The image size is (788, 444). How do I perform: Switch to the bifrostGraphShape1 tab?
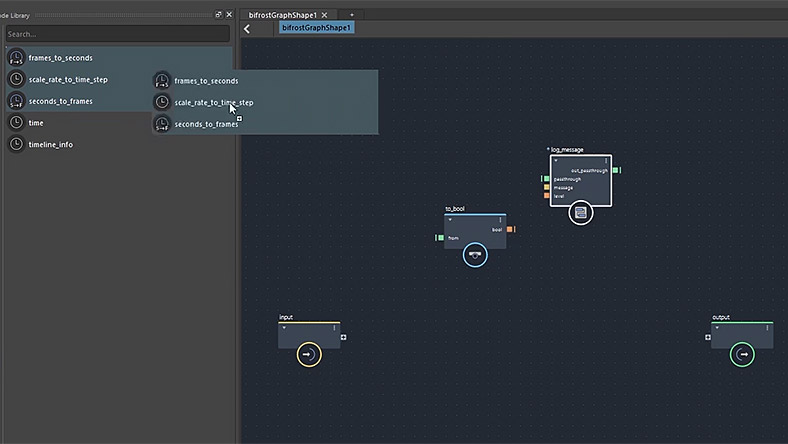[x=282, y=15]
